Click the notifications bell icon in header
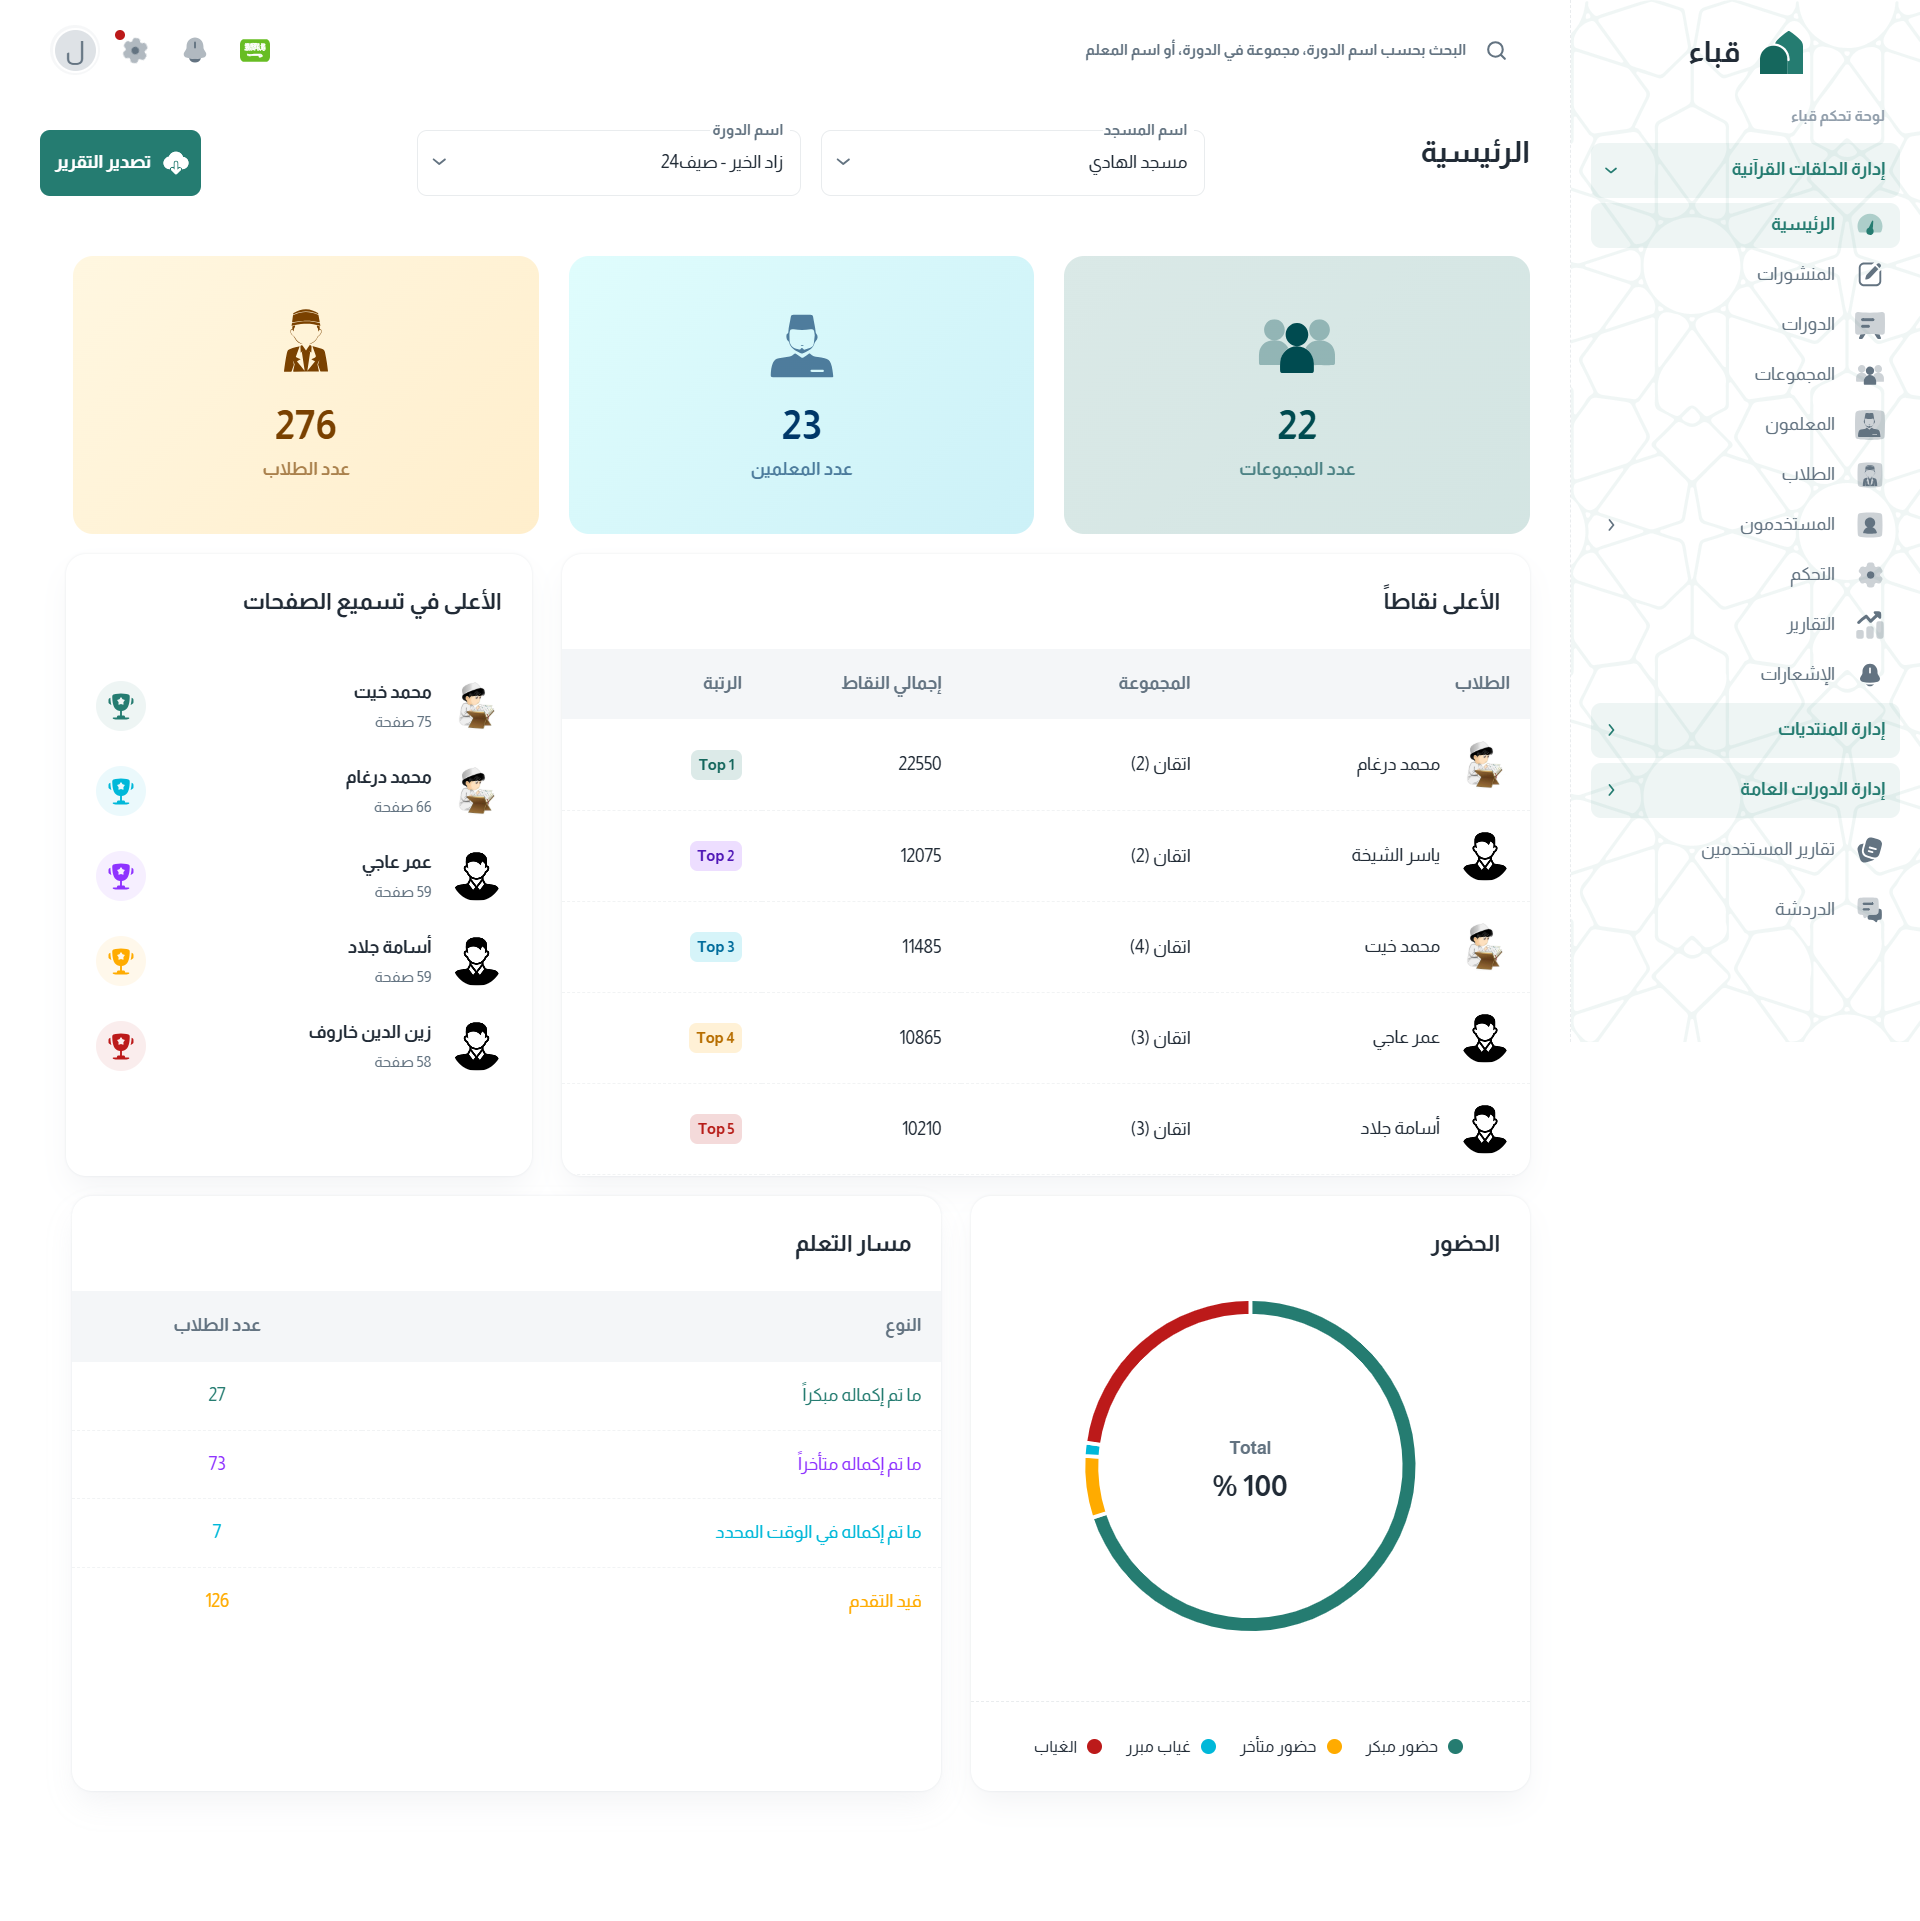This screenshot has height=1921, width=1920. pos(195,50)
